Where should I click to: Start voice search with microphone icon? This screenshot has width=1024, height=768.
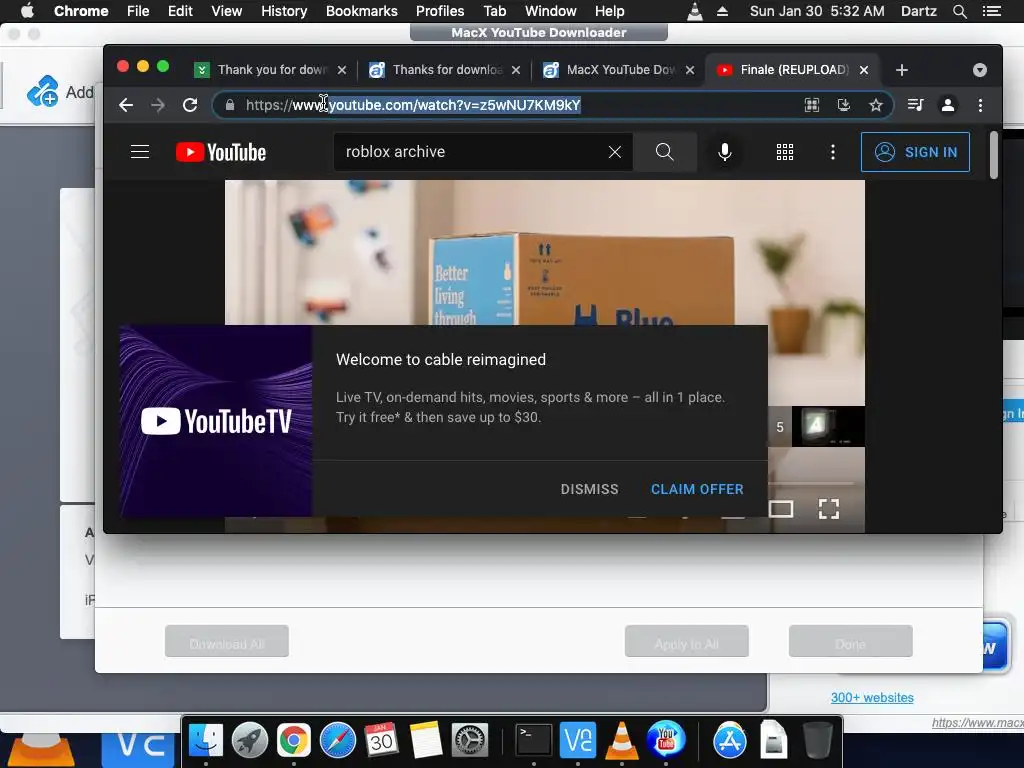(x=724, y=152)
